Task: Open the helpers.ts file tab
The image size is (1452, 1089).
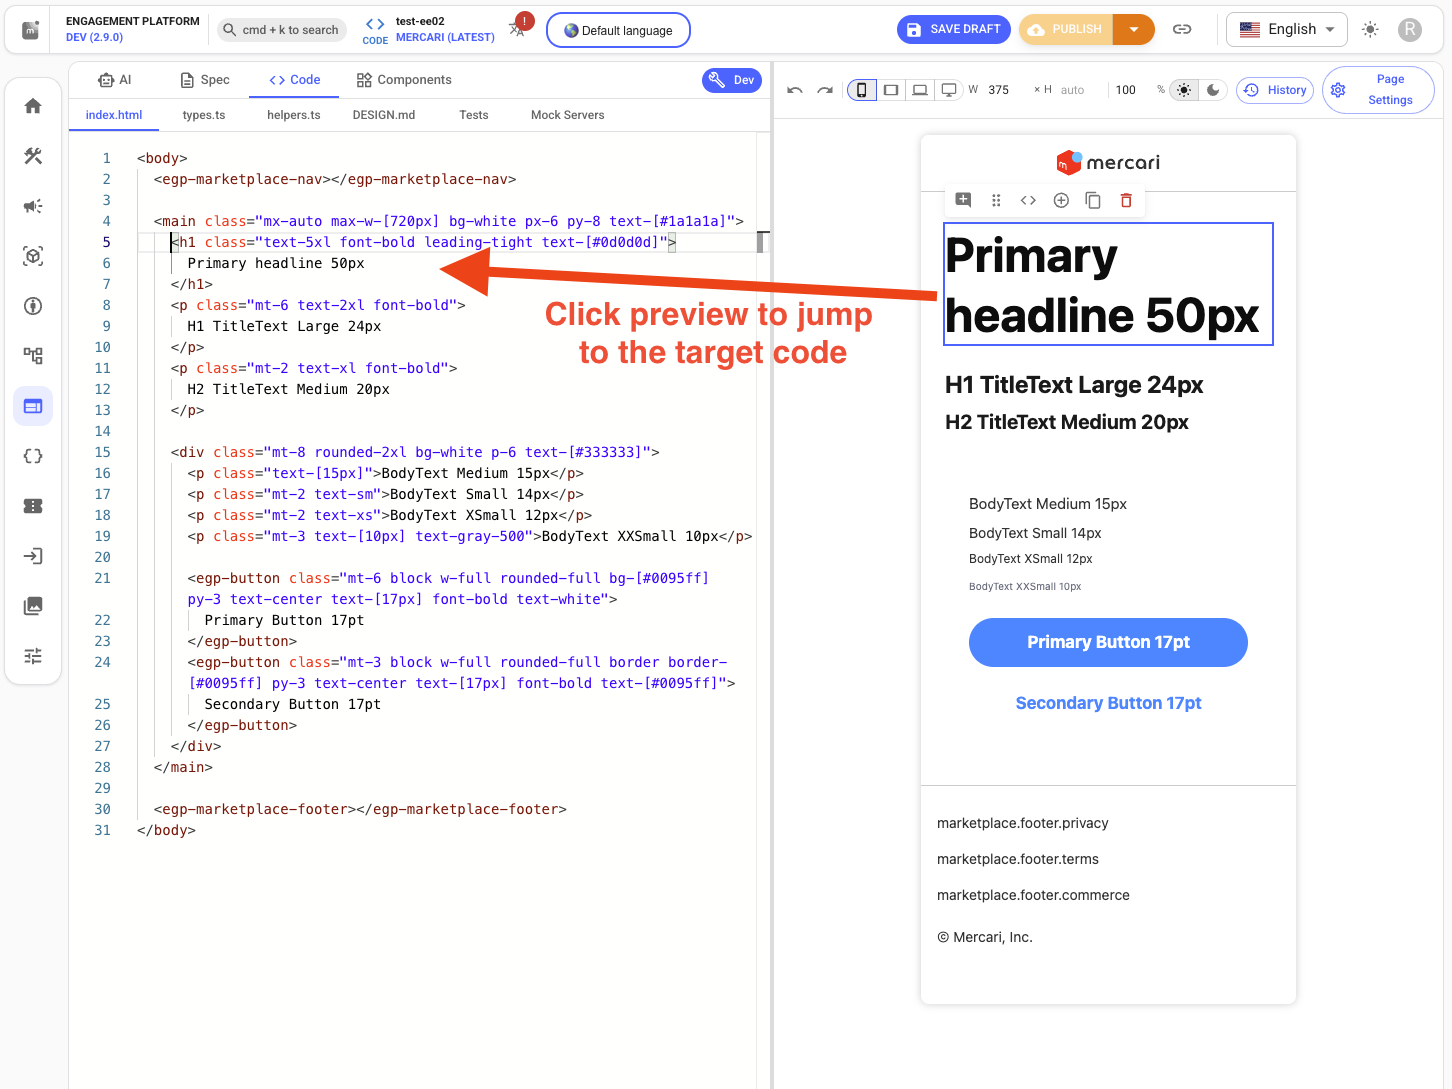Action: 294,115
